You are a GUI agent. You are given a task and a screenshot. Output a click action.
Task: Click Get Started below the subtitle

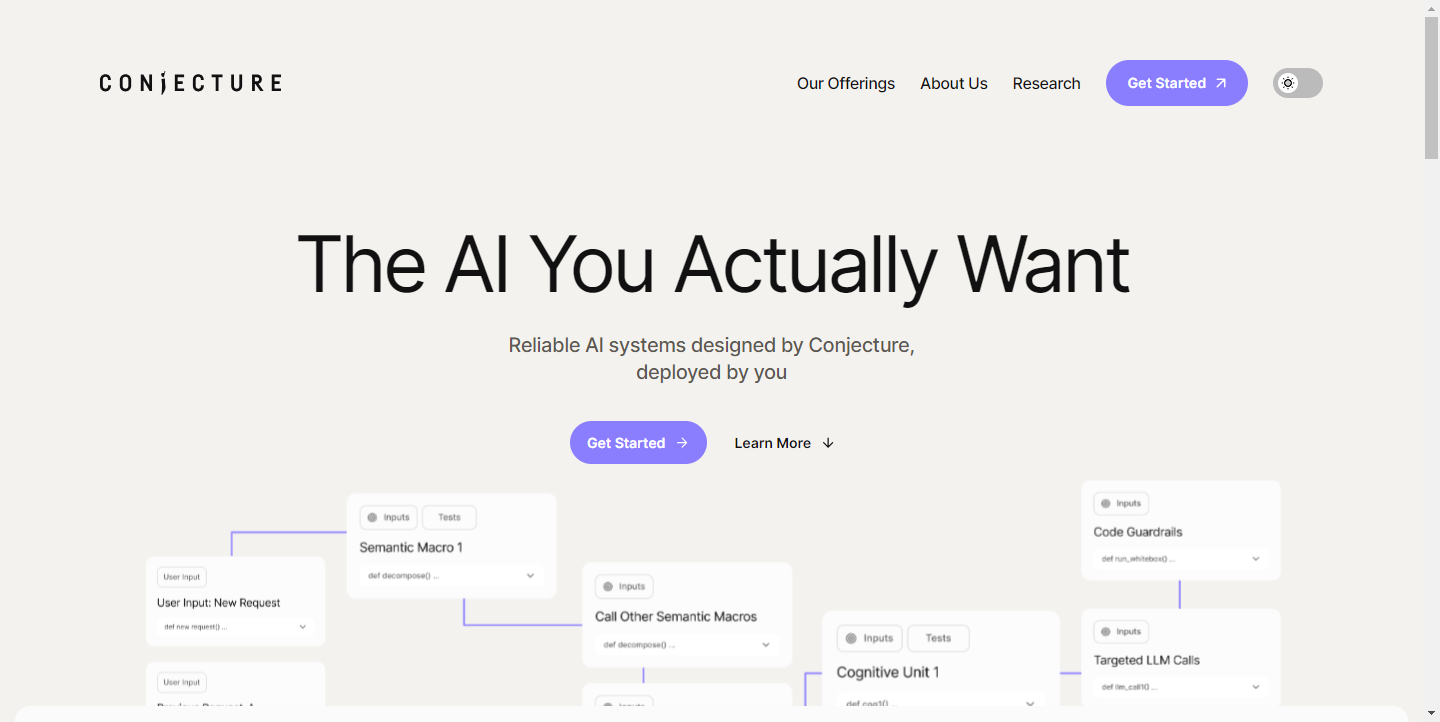[638, 442]
